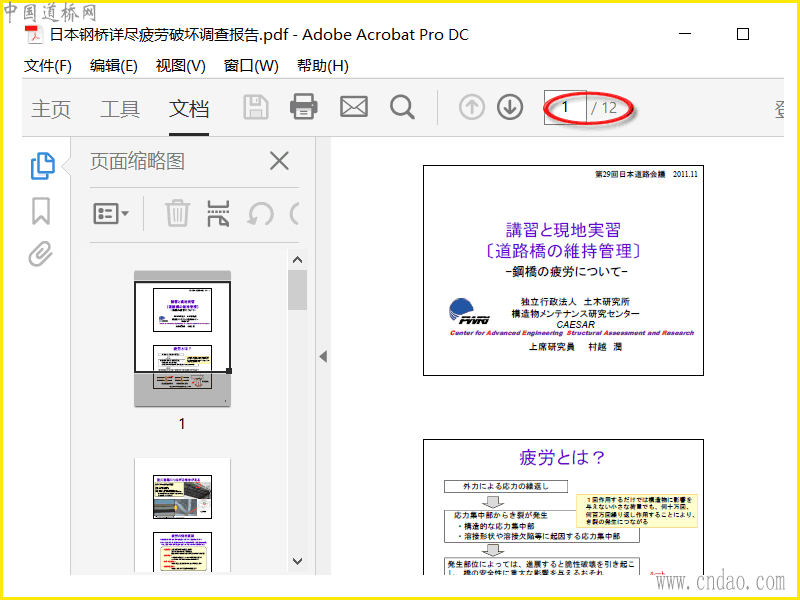Open the thumbnails options dropdown
Image resolution: width=800 pixels, height=600 pixels.
[x=111, y=213]
